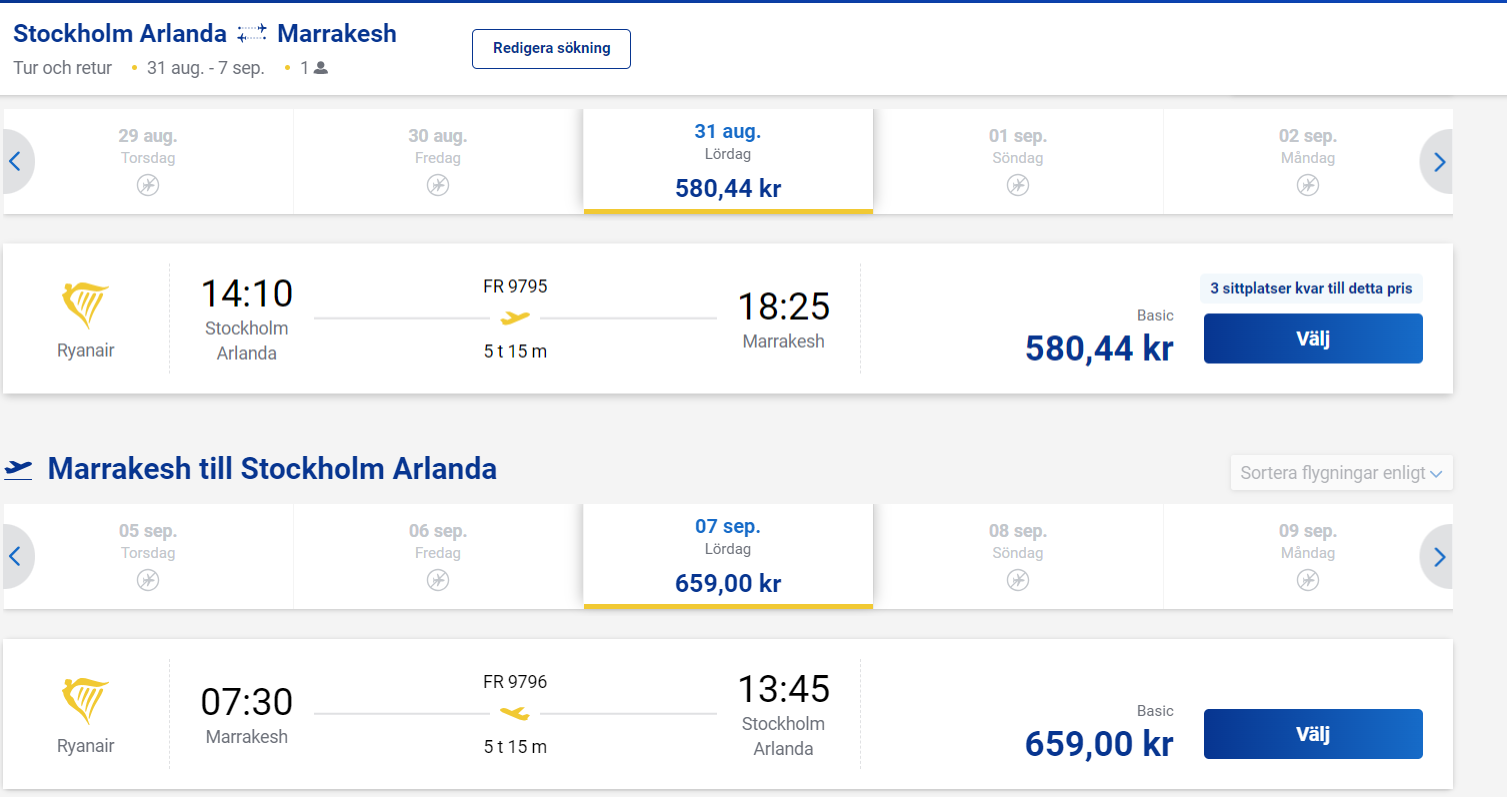Click the Ryanair harp logo on outbound flight
Viewport: 1507px width, 797px height.
click(x=86, y=307)
